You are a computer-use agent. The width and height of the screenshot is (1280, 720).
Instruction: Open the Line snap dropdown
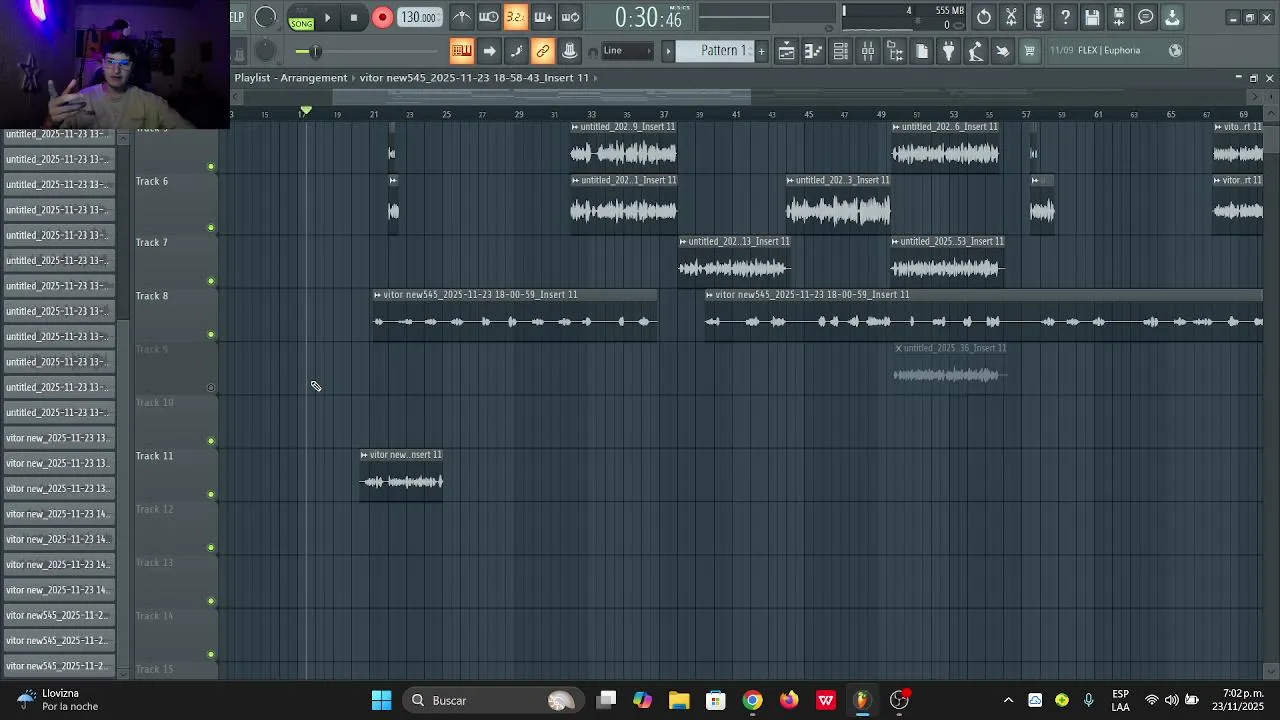click(627, 51)
